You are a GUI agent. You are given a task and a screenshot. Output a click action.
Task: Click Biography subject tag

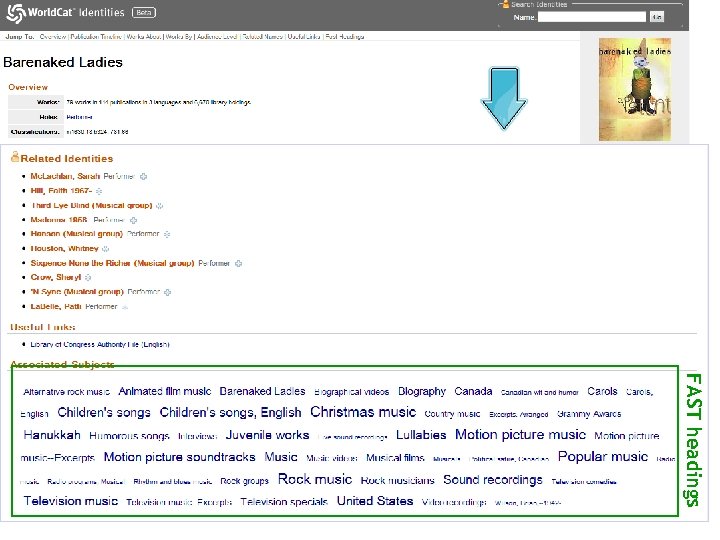422,391
